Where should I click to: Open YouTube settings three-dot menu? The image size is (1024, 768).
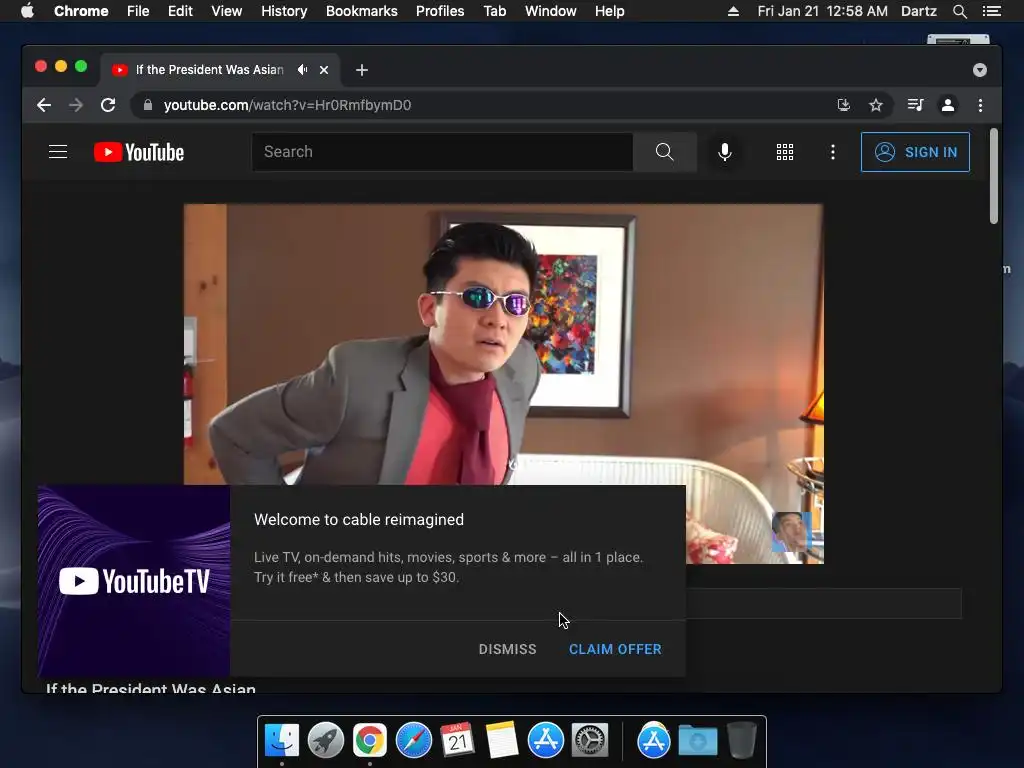coord(833,152)
